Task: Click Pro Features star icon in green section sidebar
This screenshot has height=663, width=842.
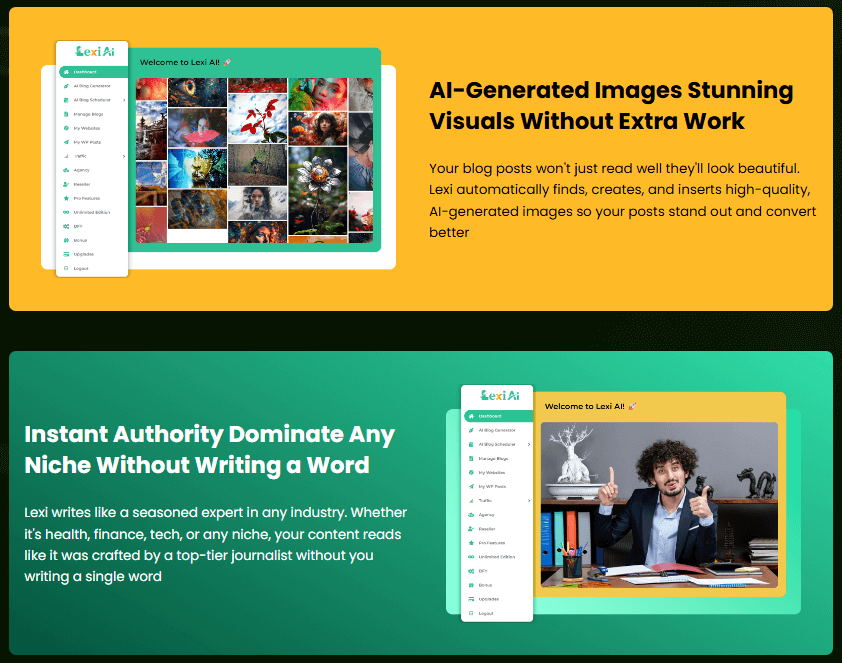Action: [470, 542]
